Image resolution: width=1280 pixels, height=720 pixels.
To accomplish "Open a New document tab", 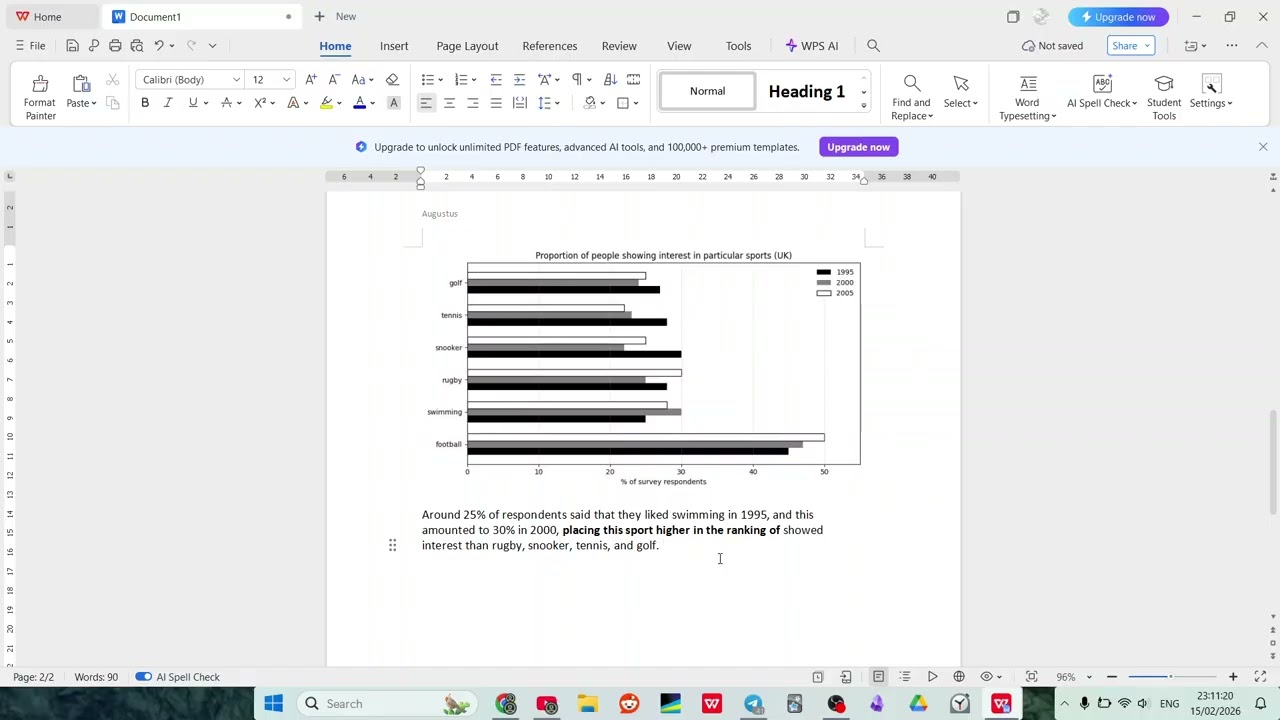I will pos(335,17).
